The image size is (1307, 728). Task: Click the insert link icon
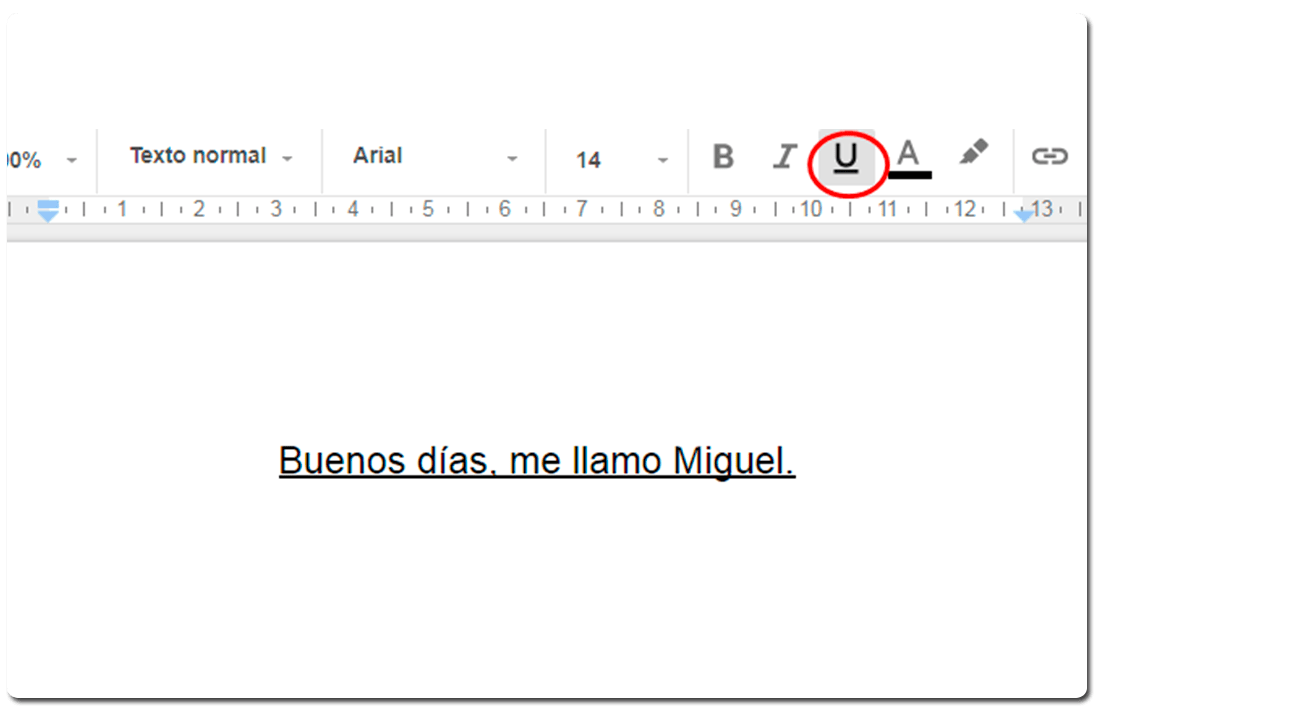pos(1050,156)
